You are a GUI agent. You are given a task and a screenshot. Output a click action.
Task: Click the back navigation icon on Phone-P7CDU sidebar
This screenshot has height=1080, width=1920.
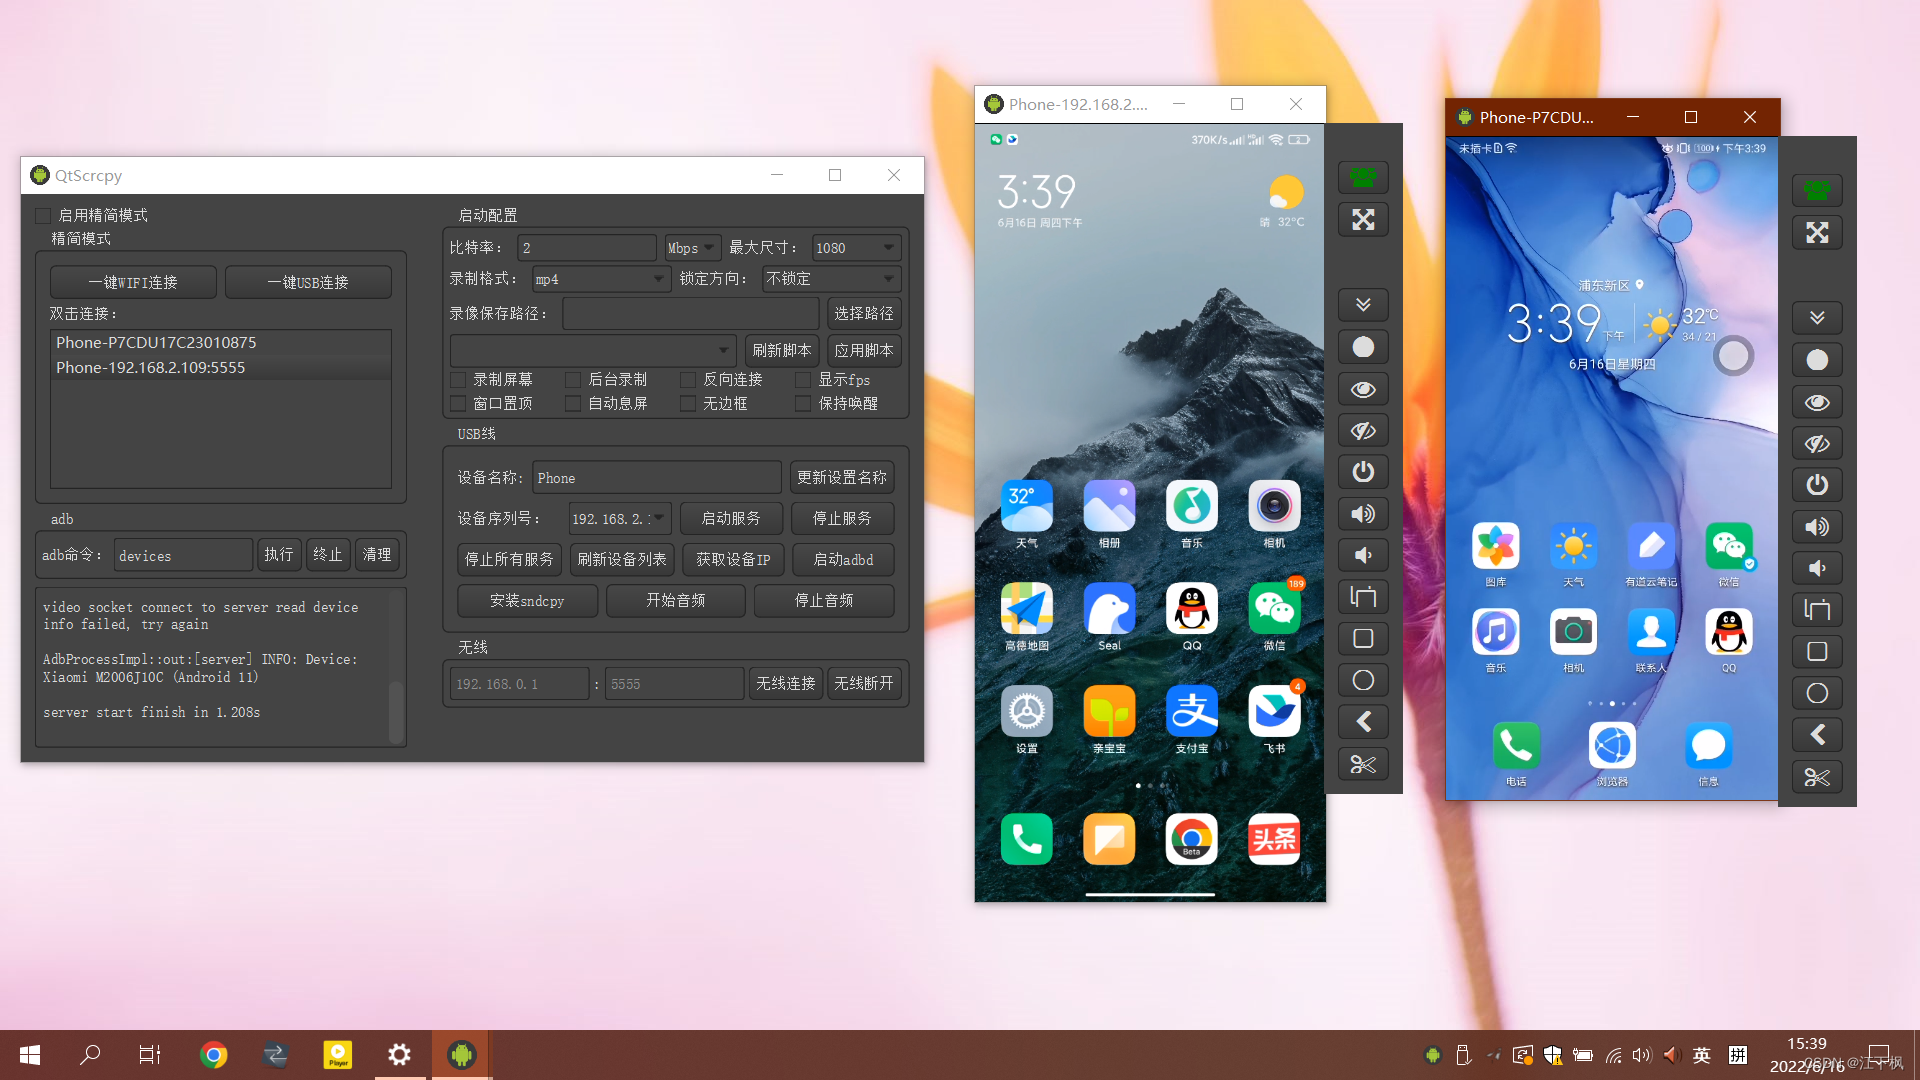click(x=1817, y=735)
